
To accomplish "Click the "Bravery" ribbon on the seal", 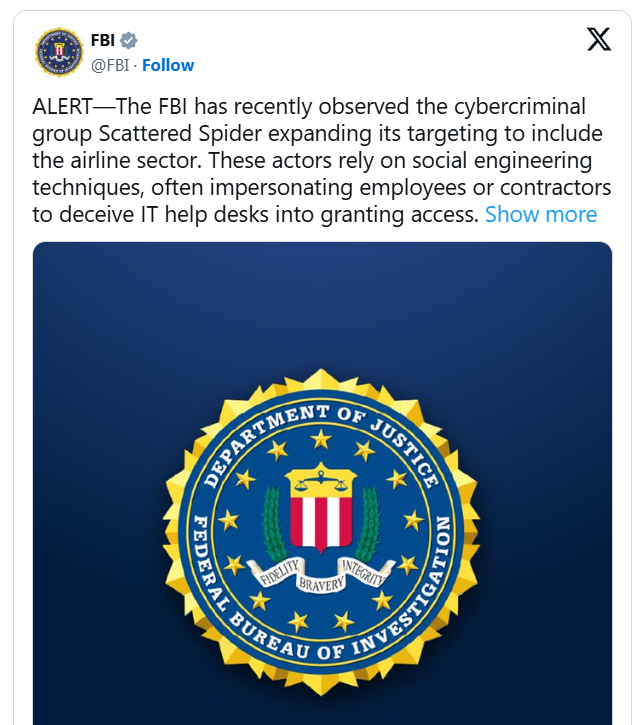I will click(x=321, y=579).
